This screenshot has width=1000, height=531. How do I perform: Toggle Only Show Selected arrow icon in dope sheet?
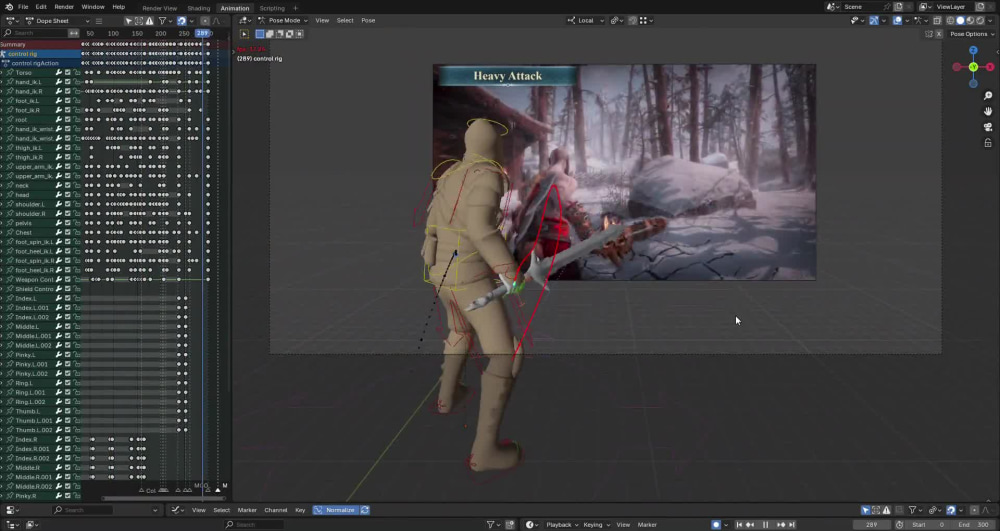[x=128, y=21]
